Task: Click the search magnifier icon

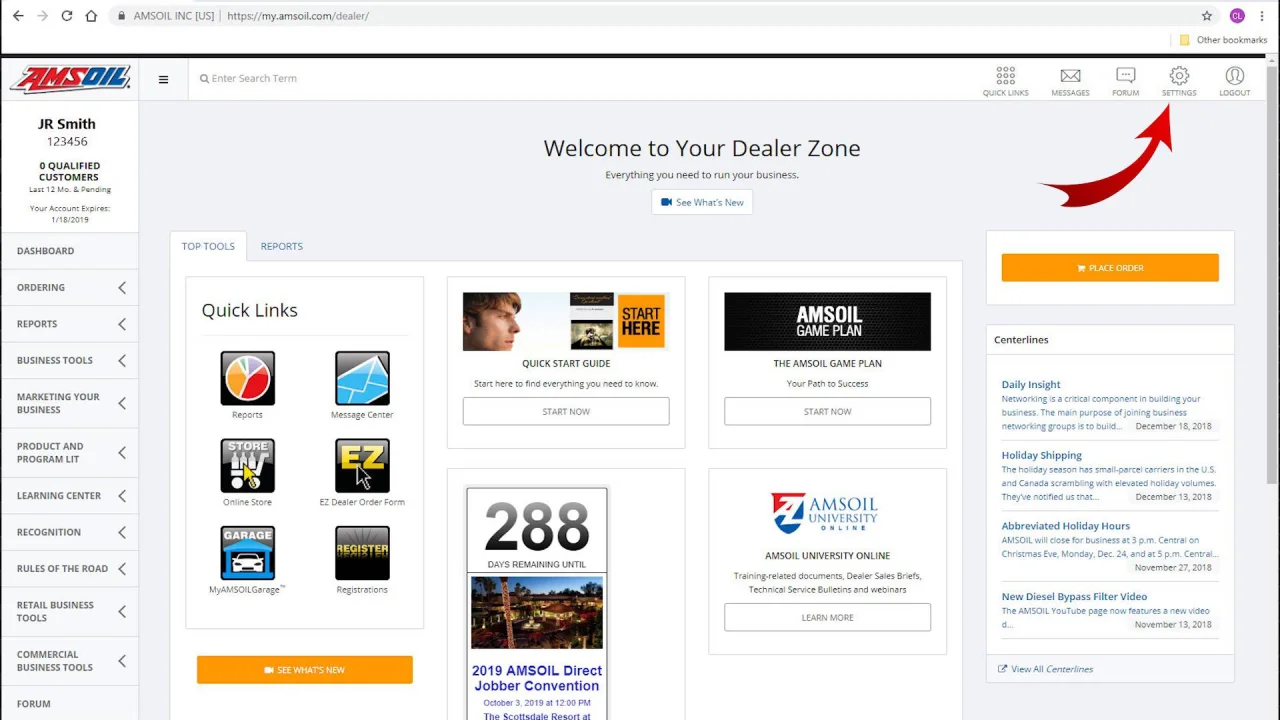Action: tap(204, 79)
